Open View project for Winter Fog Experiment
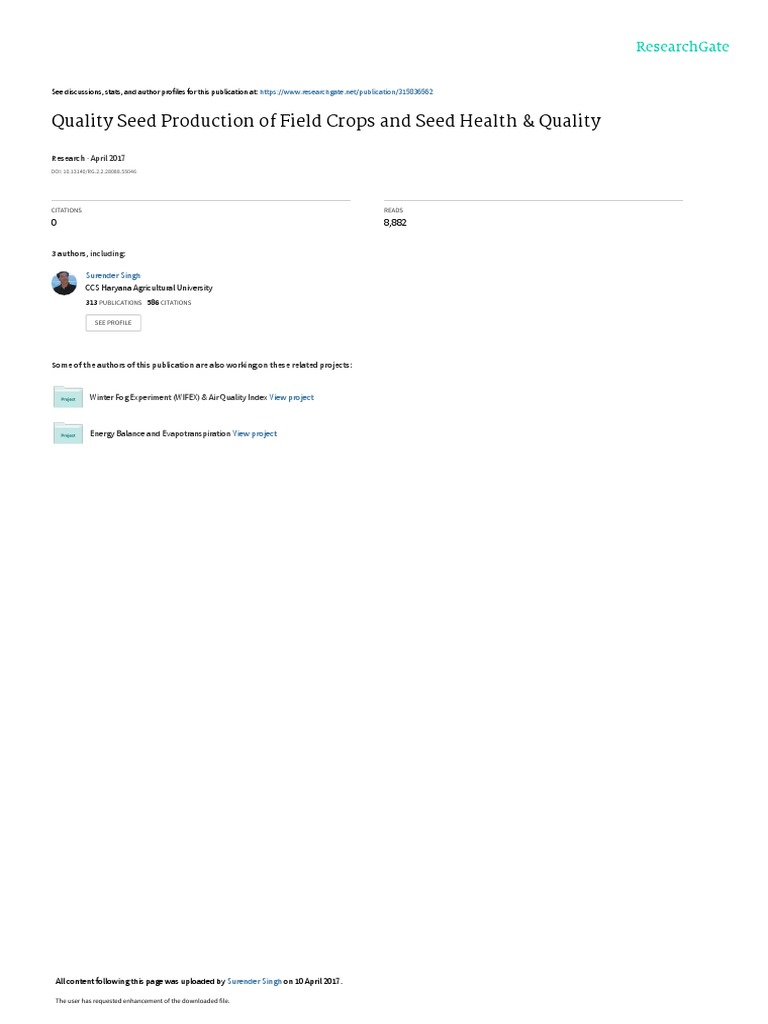The width and height of the screenshot is (768, 1024). [x=291, y=397]
